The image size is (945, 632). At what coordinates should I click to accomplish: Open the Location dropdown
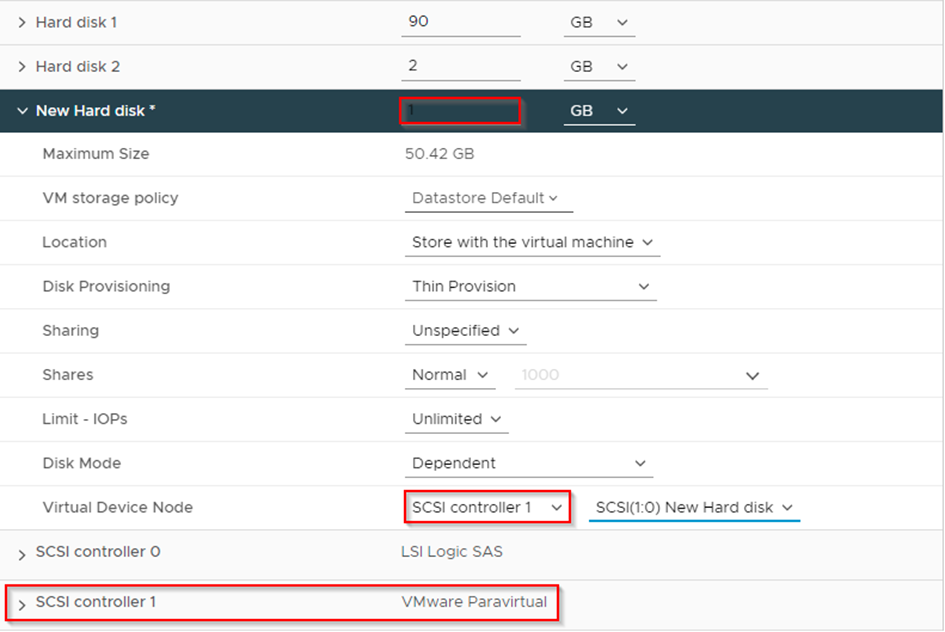click(x=531, y=242)
